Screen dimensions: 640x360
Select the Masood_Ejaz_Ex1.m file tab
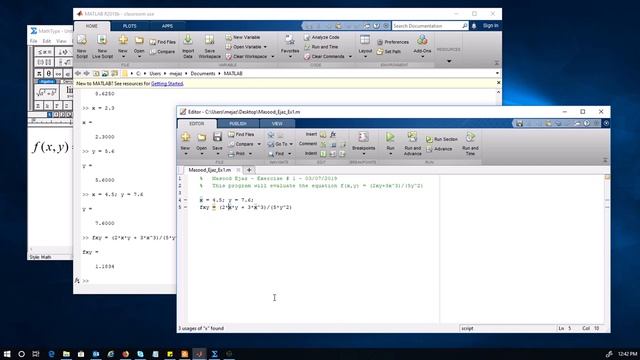209,170
